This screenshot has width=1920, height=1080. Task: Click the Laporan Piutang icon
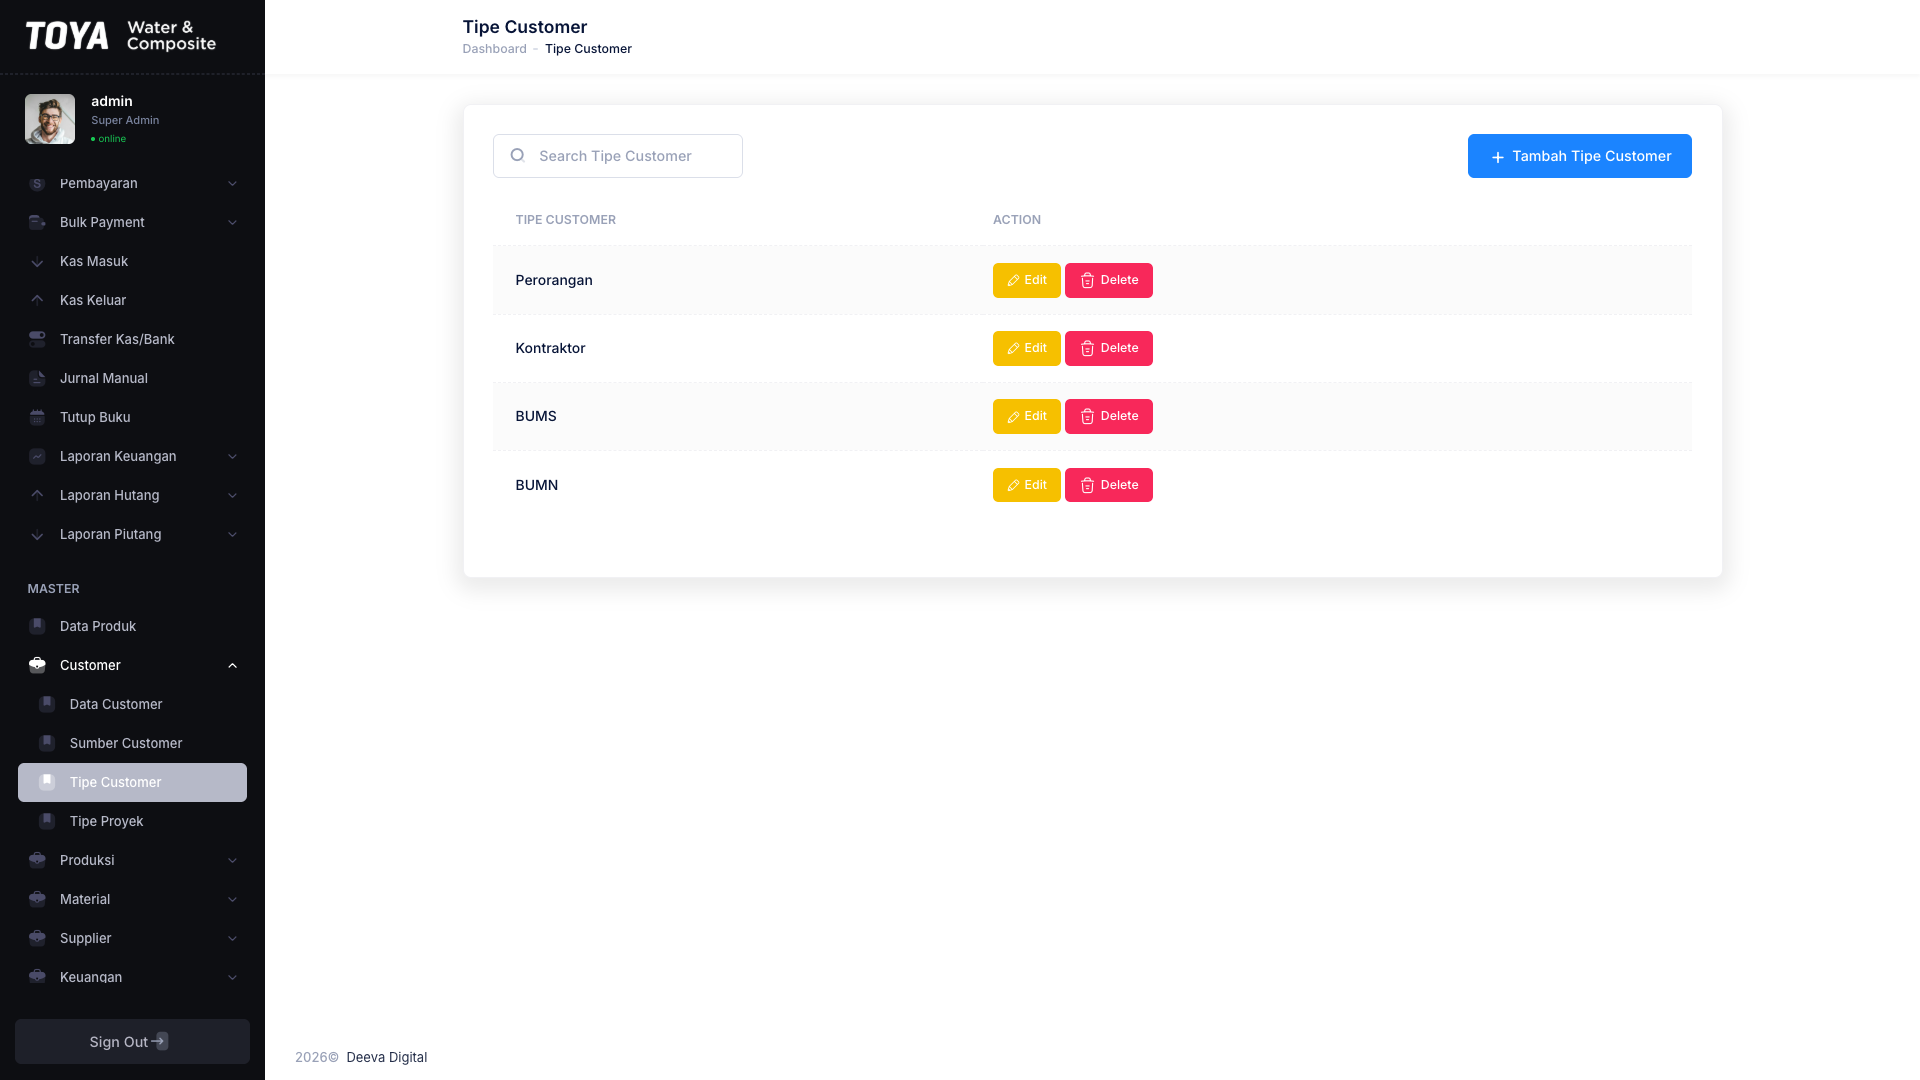[x=37, y=534]
